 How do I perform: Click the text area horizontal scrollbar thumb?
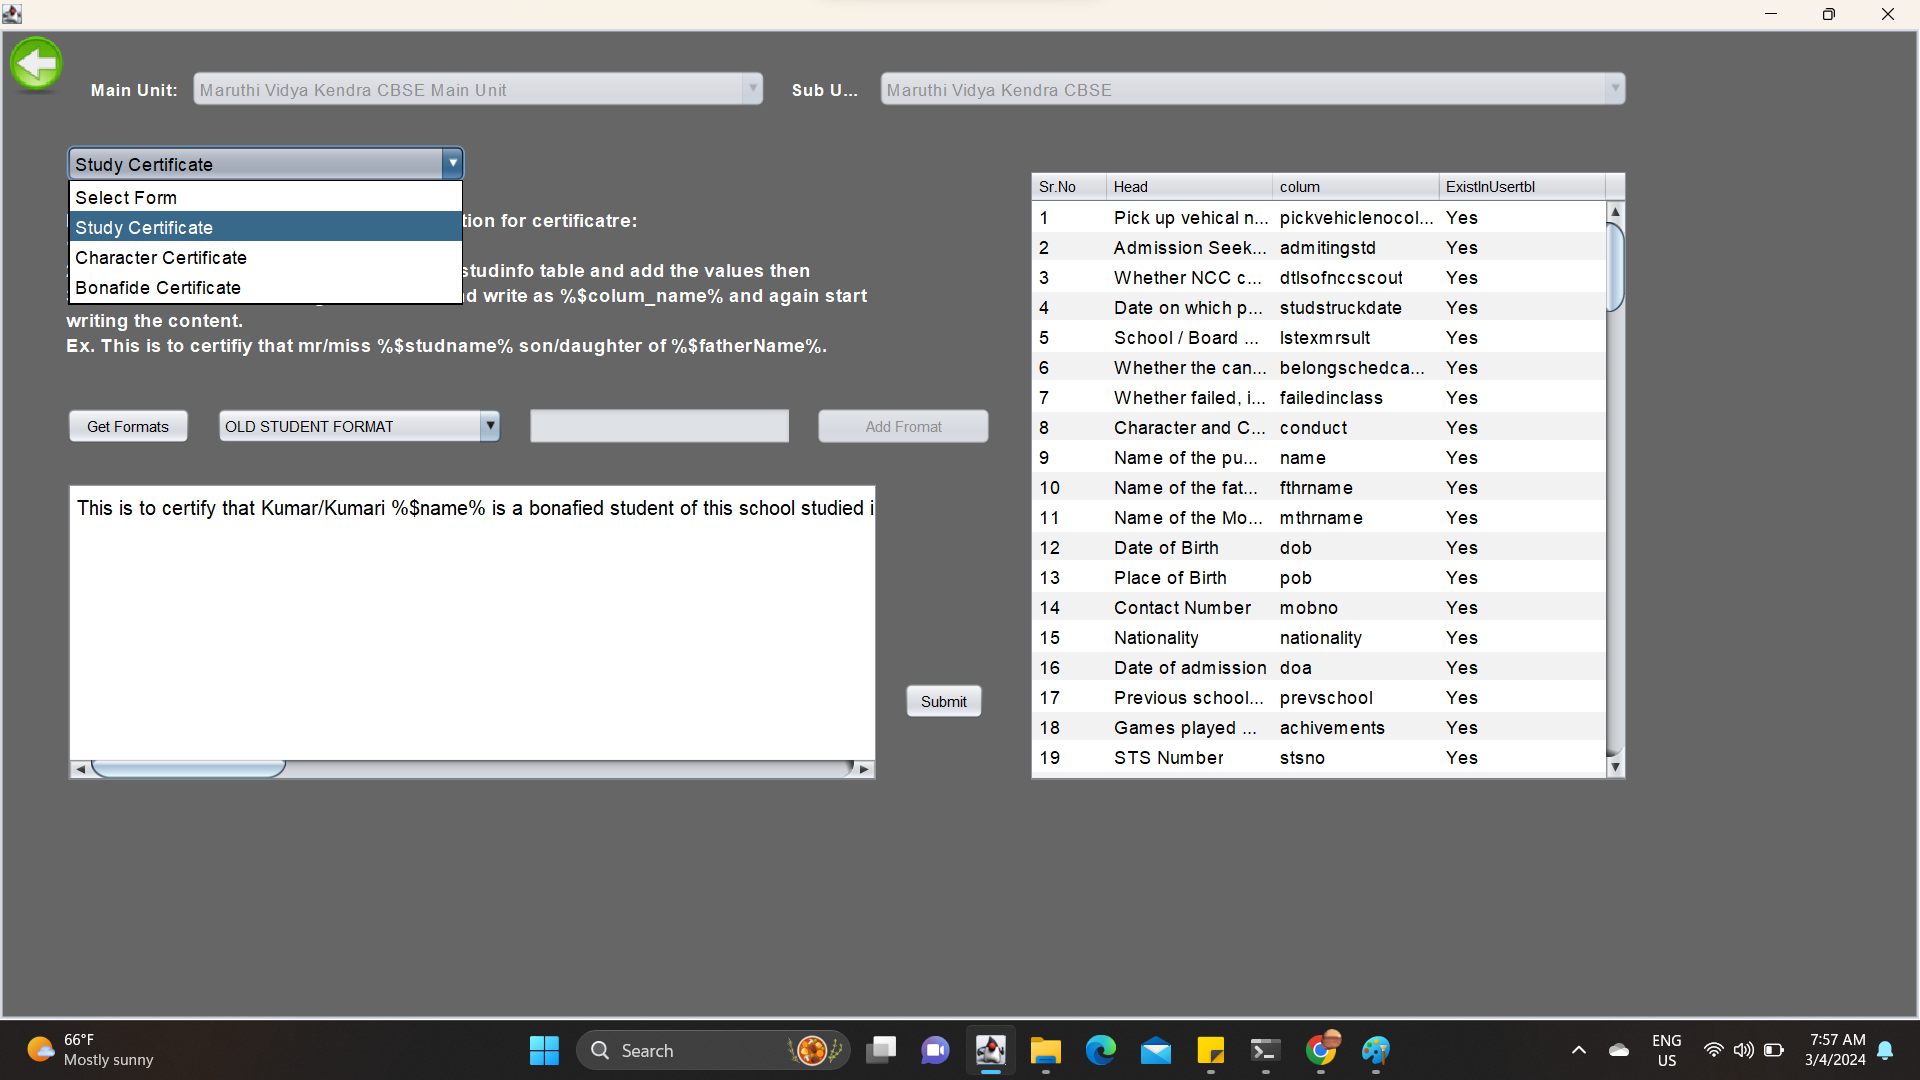(188, 768)
